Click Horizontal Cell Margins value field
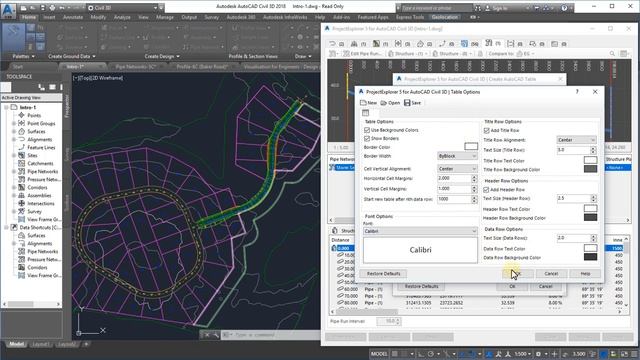640x360 pixels. (454, 178)
